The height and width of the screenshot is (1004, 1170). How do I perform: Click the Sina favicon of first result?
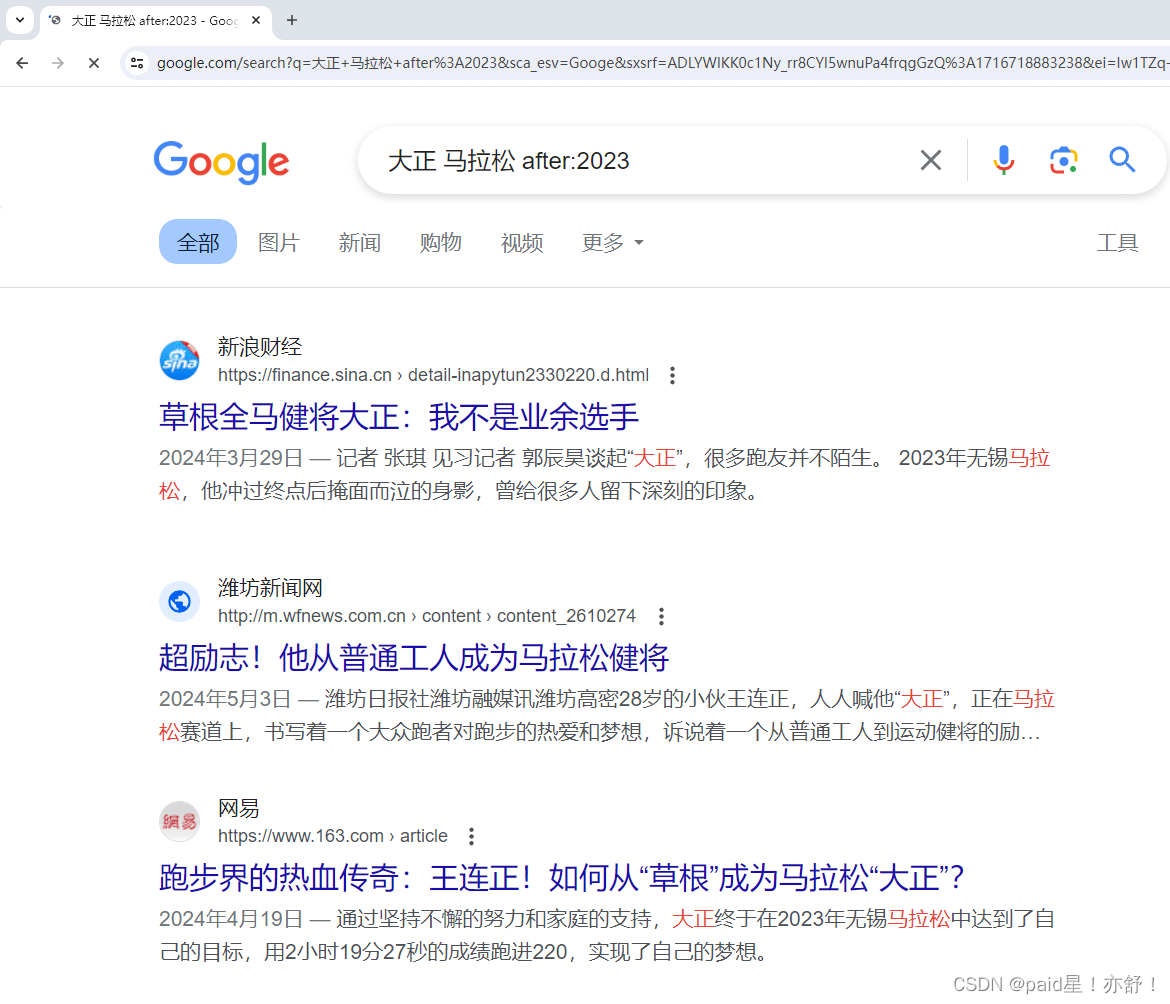click(180, 360)
